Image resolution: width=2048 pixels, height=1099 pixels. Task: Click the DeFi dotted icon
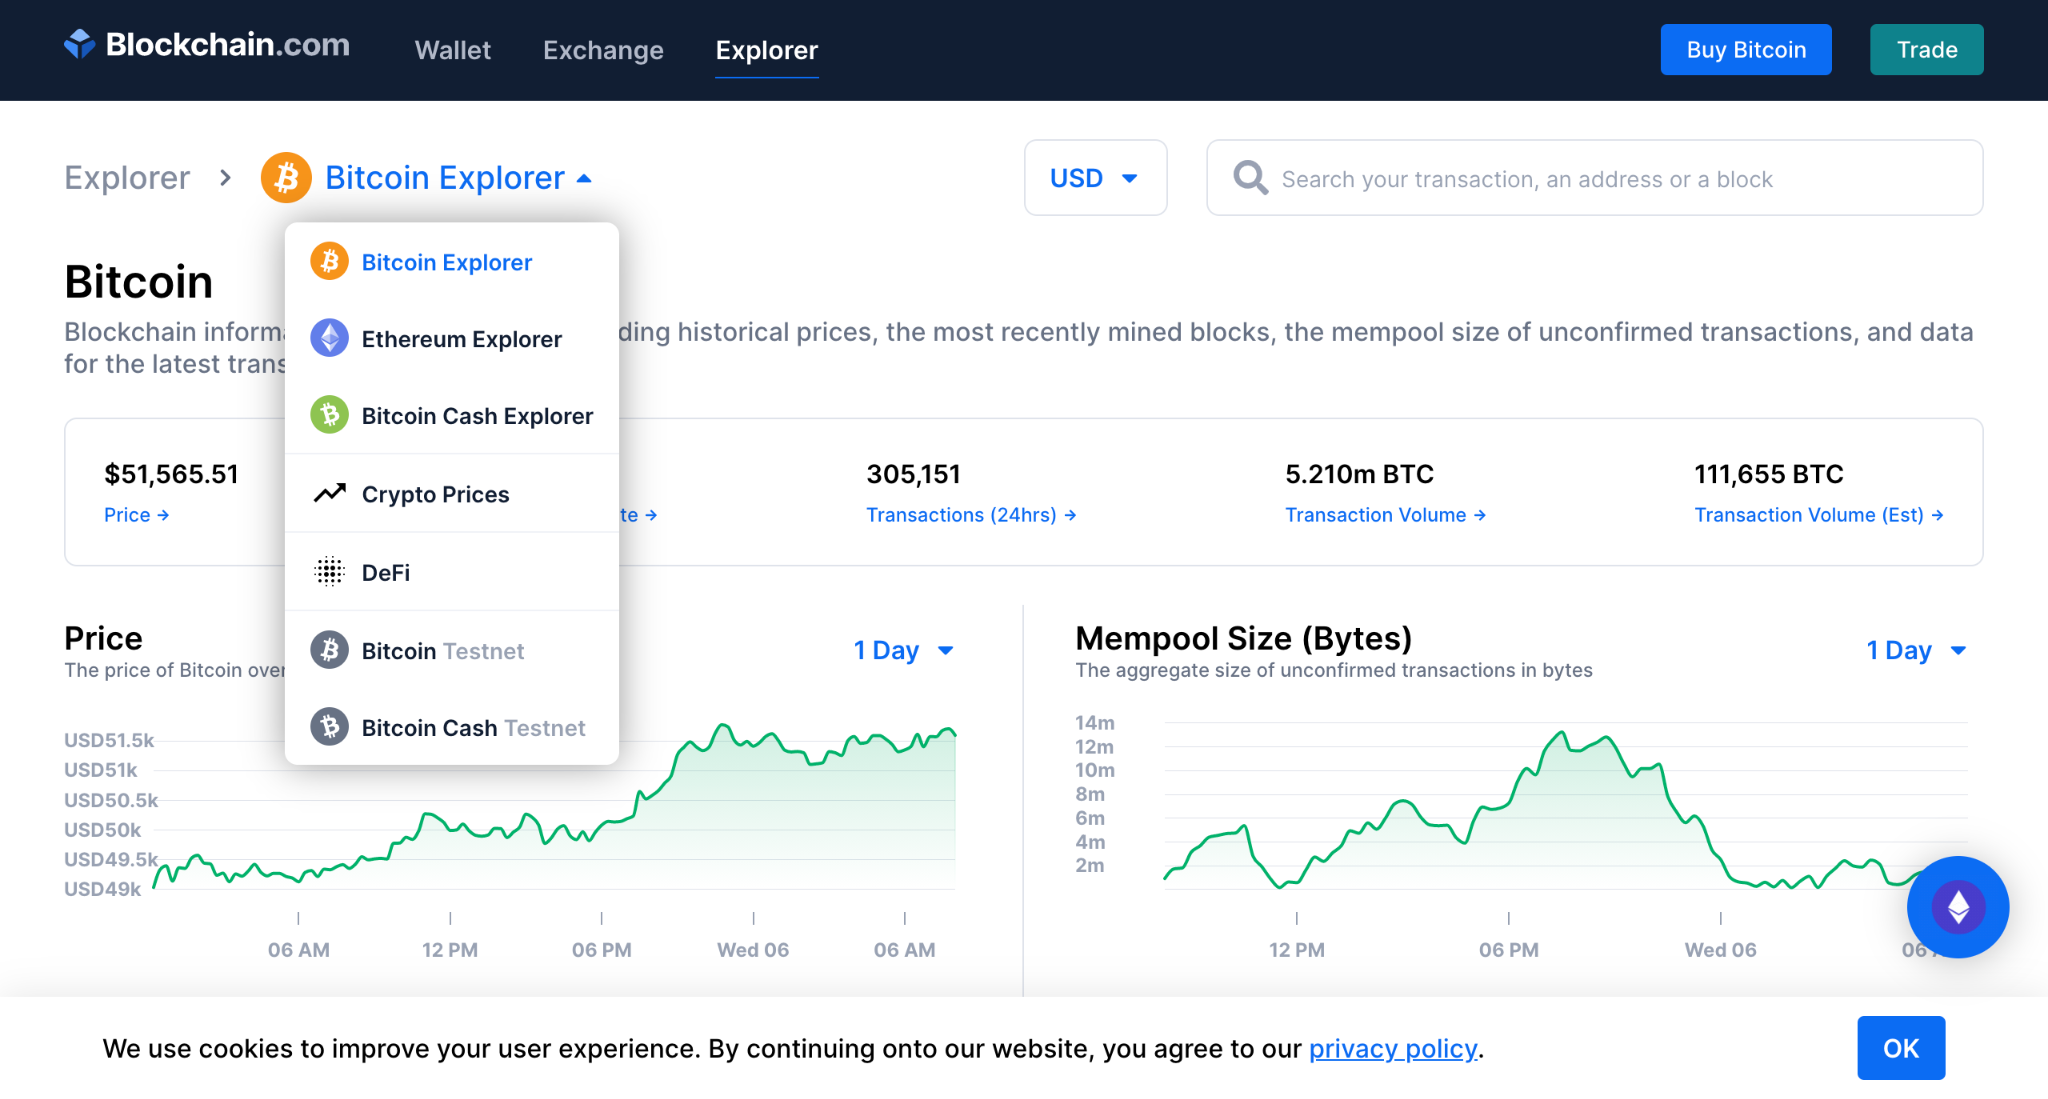pos(329,571)
